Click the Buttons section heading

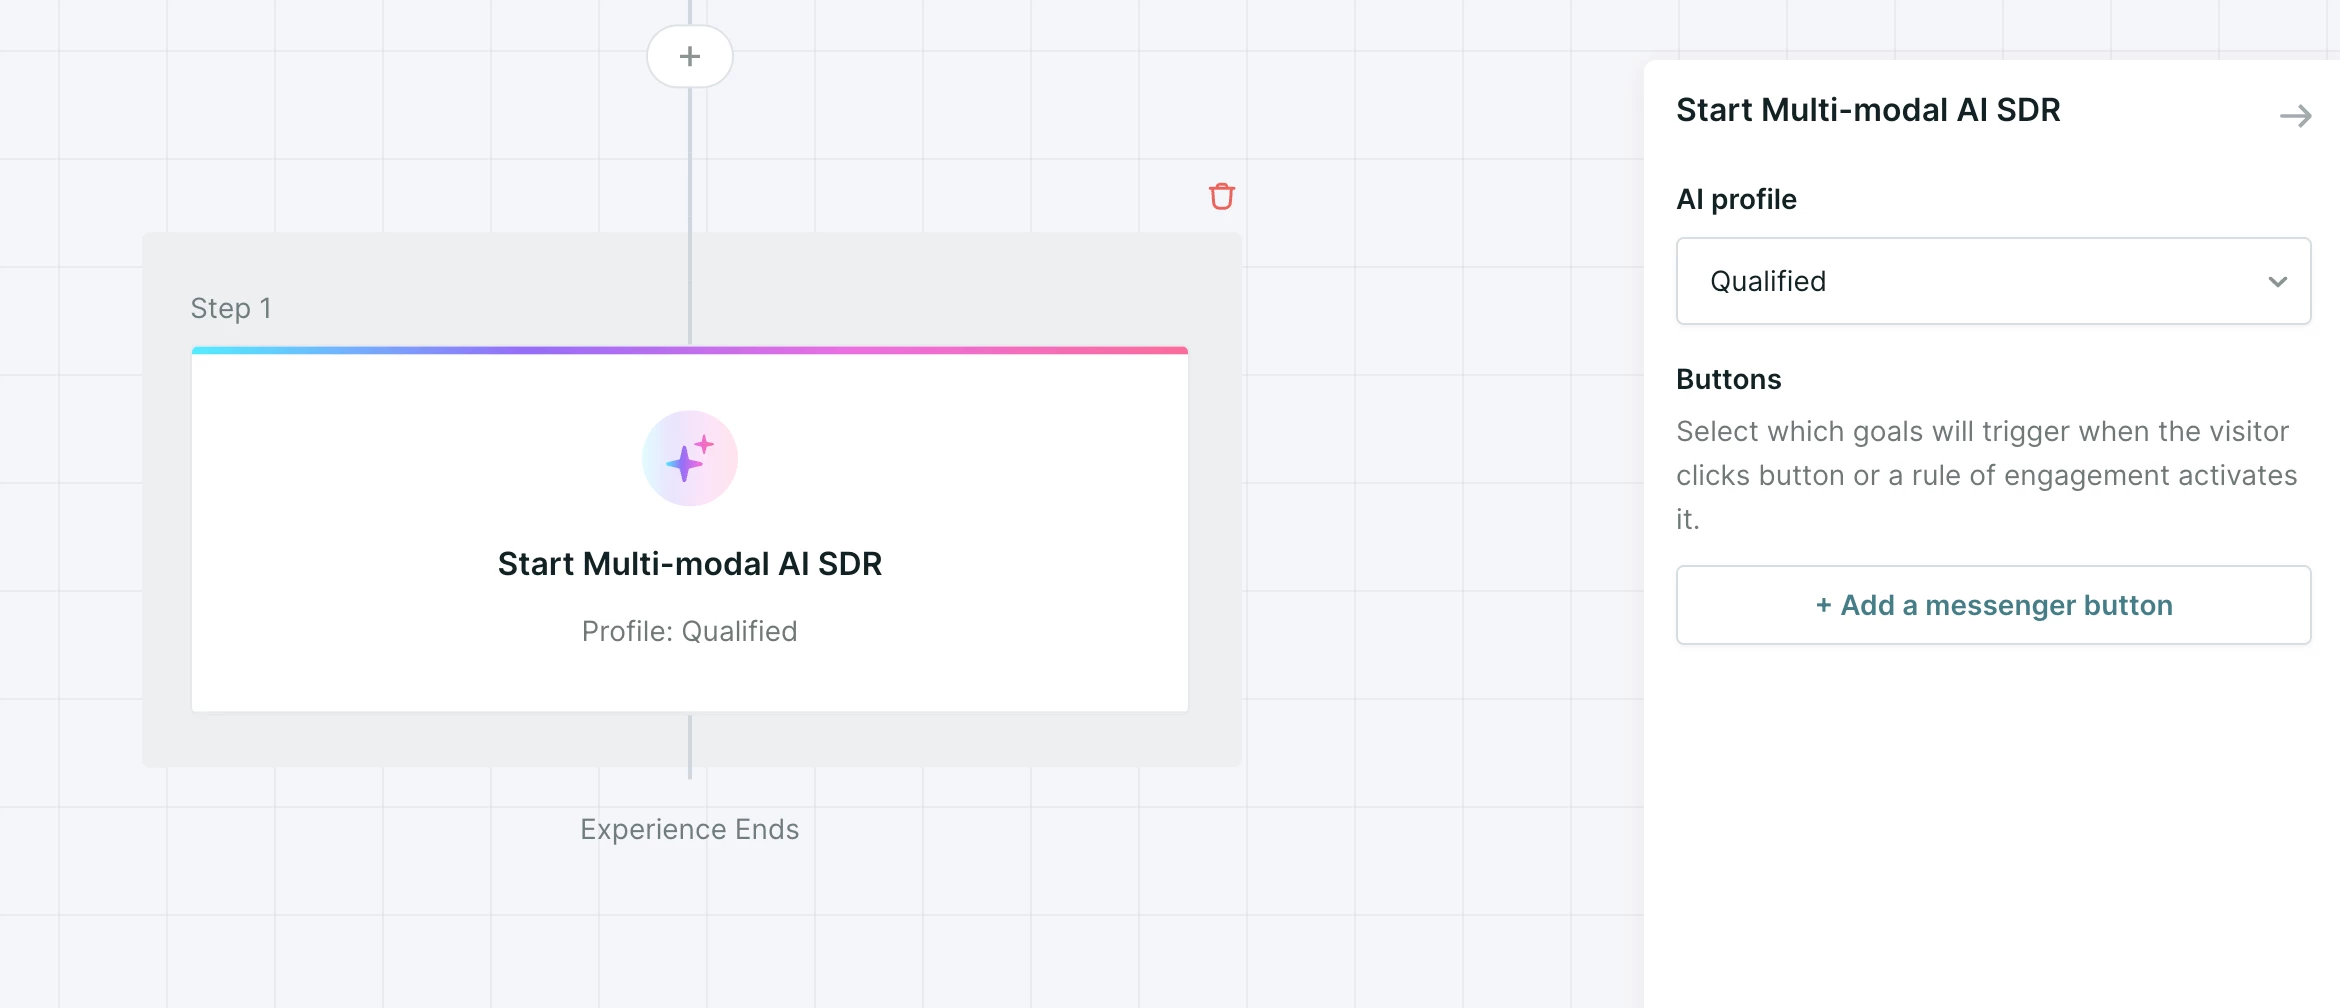pyautogui.click(x=1729, y=379)
